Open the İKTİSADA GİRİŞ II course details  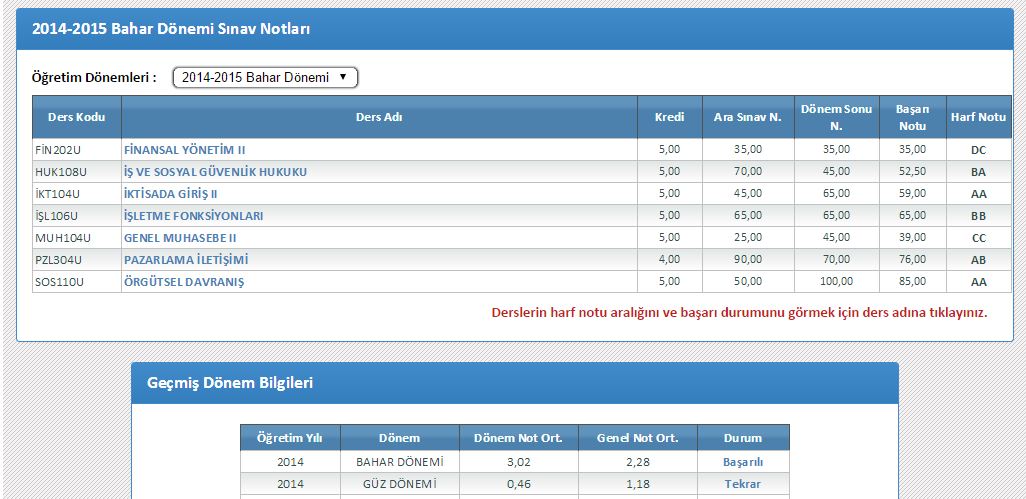click(170, 194)
